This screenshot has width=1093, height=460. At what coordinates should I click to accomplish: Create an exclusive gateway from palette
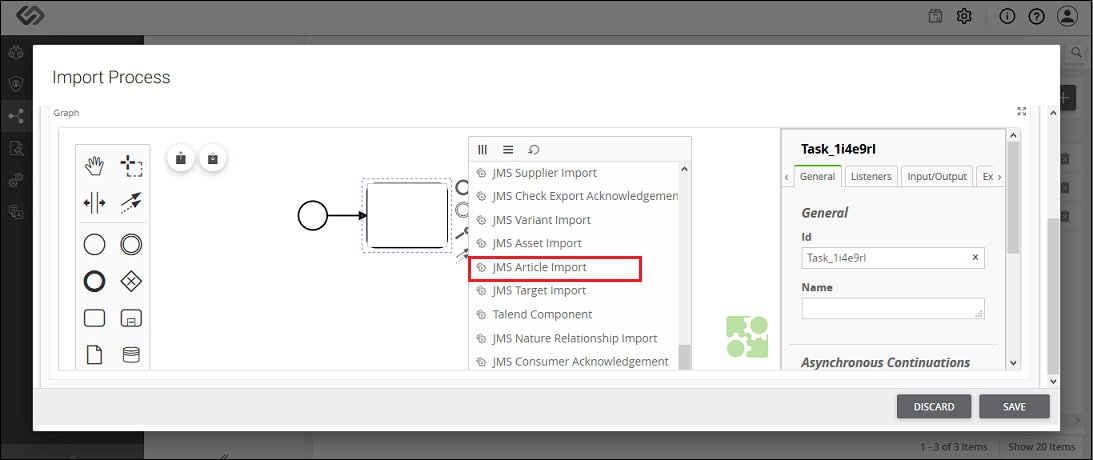(x=131, y=281)
